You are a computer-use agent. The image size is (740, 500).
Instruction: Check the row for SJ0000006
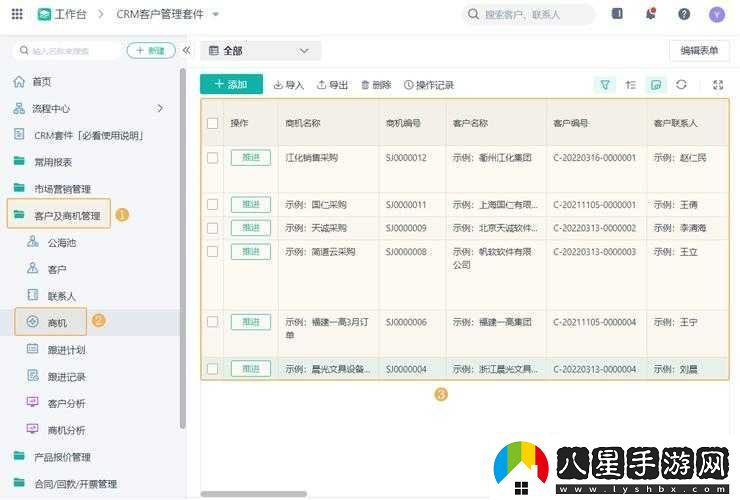pos(212,322)
